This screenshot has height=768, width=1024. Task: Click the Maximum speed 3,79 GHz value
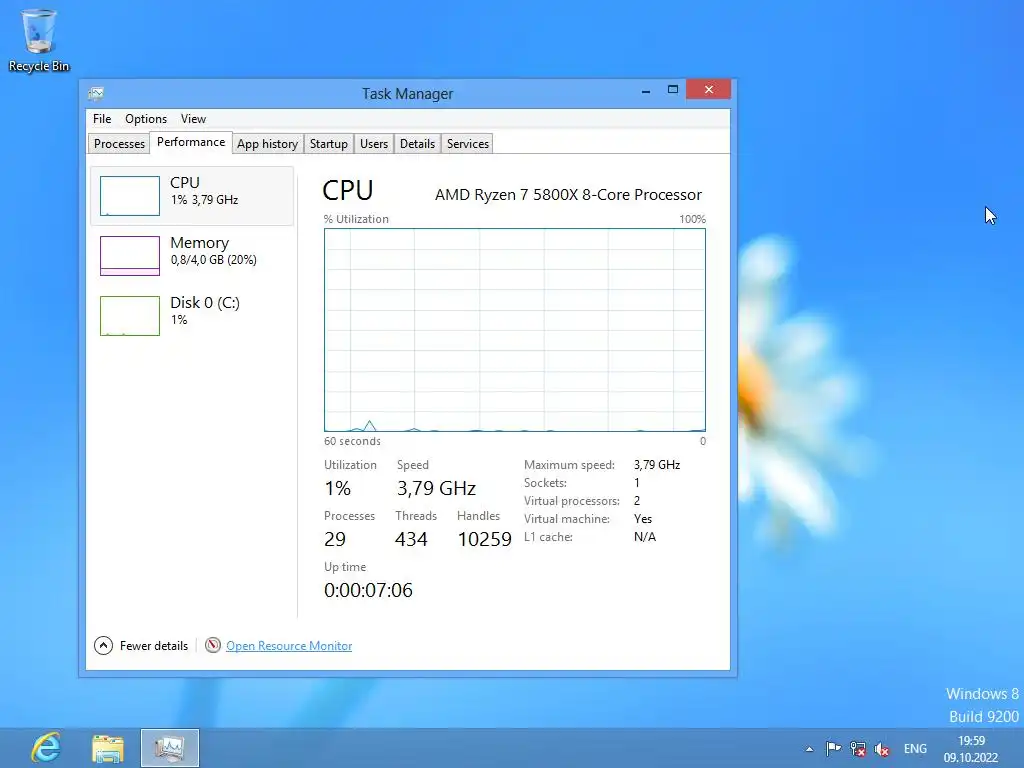[657, 465]
